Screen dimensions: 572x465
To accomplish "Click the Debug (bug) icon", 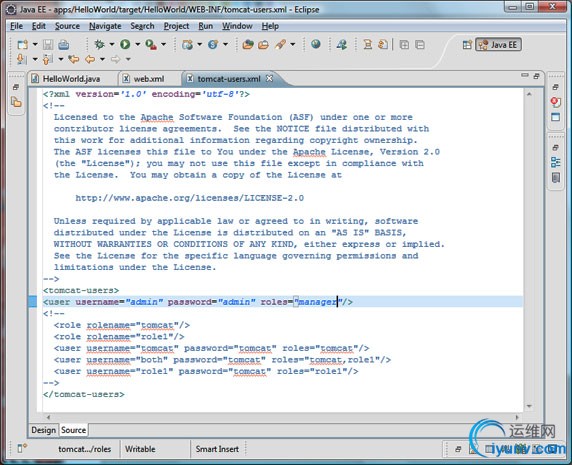I will point(99,44).
